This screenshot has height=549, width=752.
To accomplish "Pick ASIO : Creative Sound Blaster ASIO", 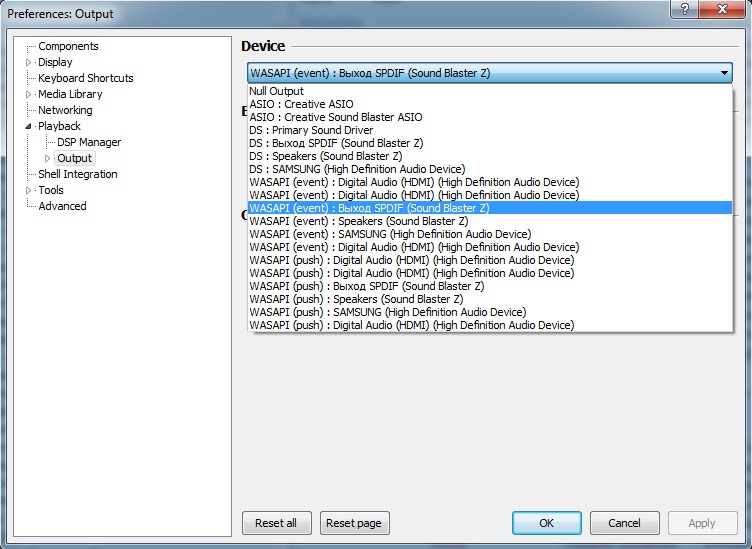I will coord(490,117).
